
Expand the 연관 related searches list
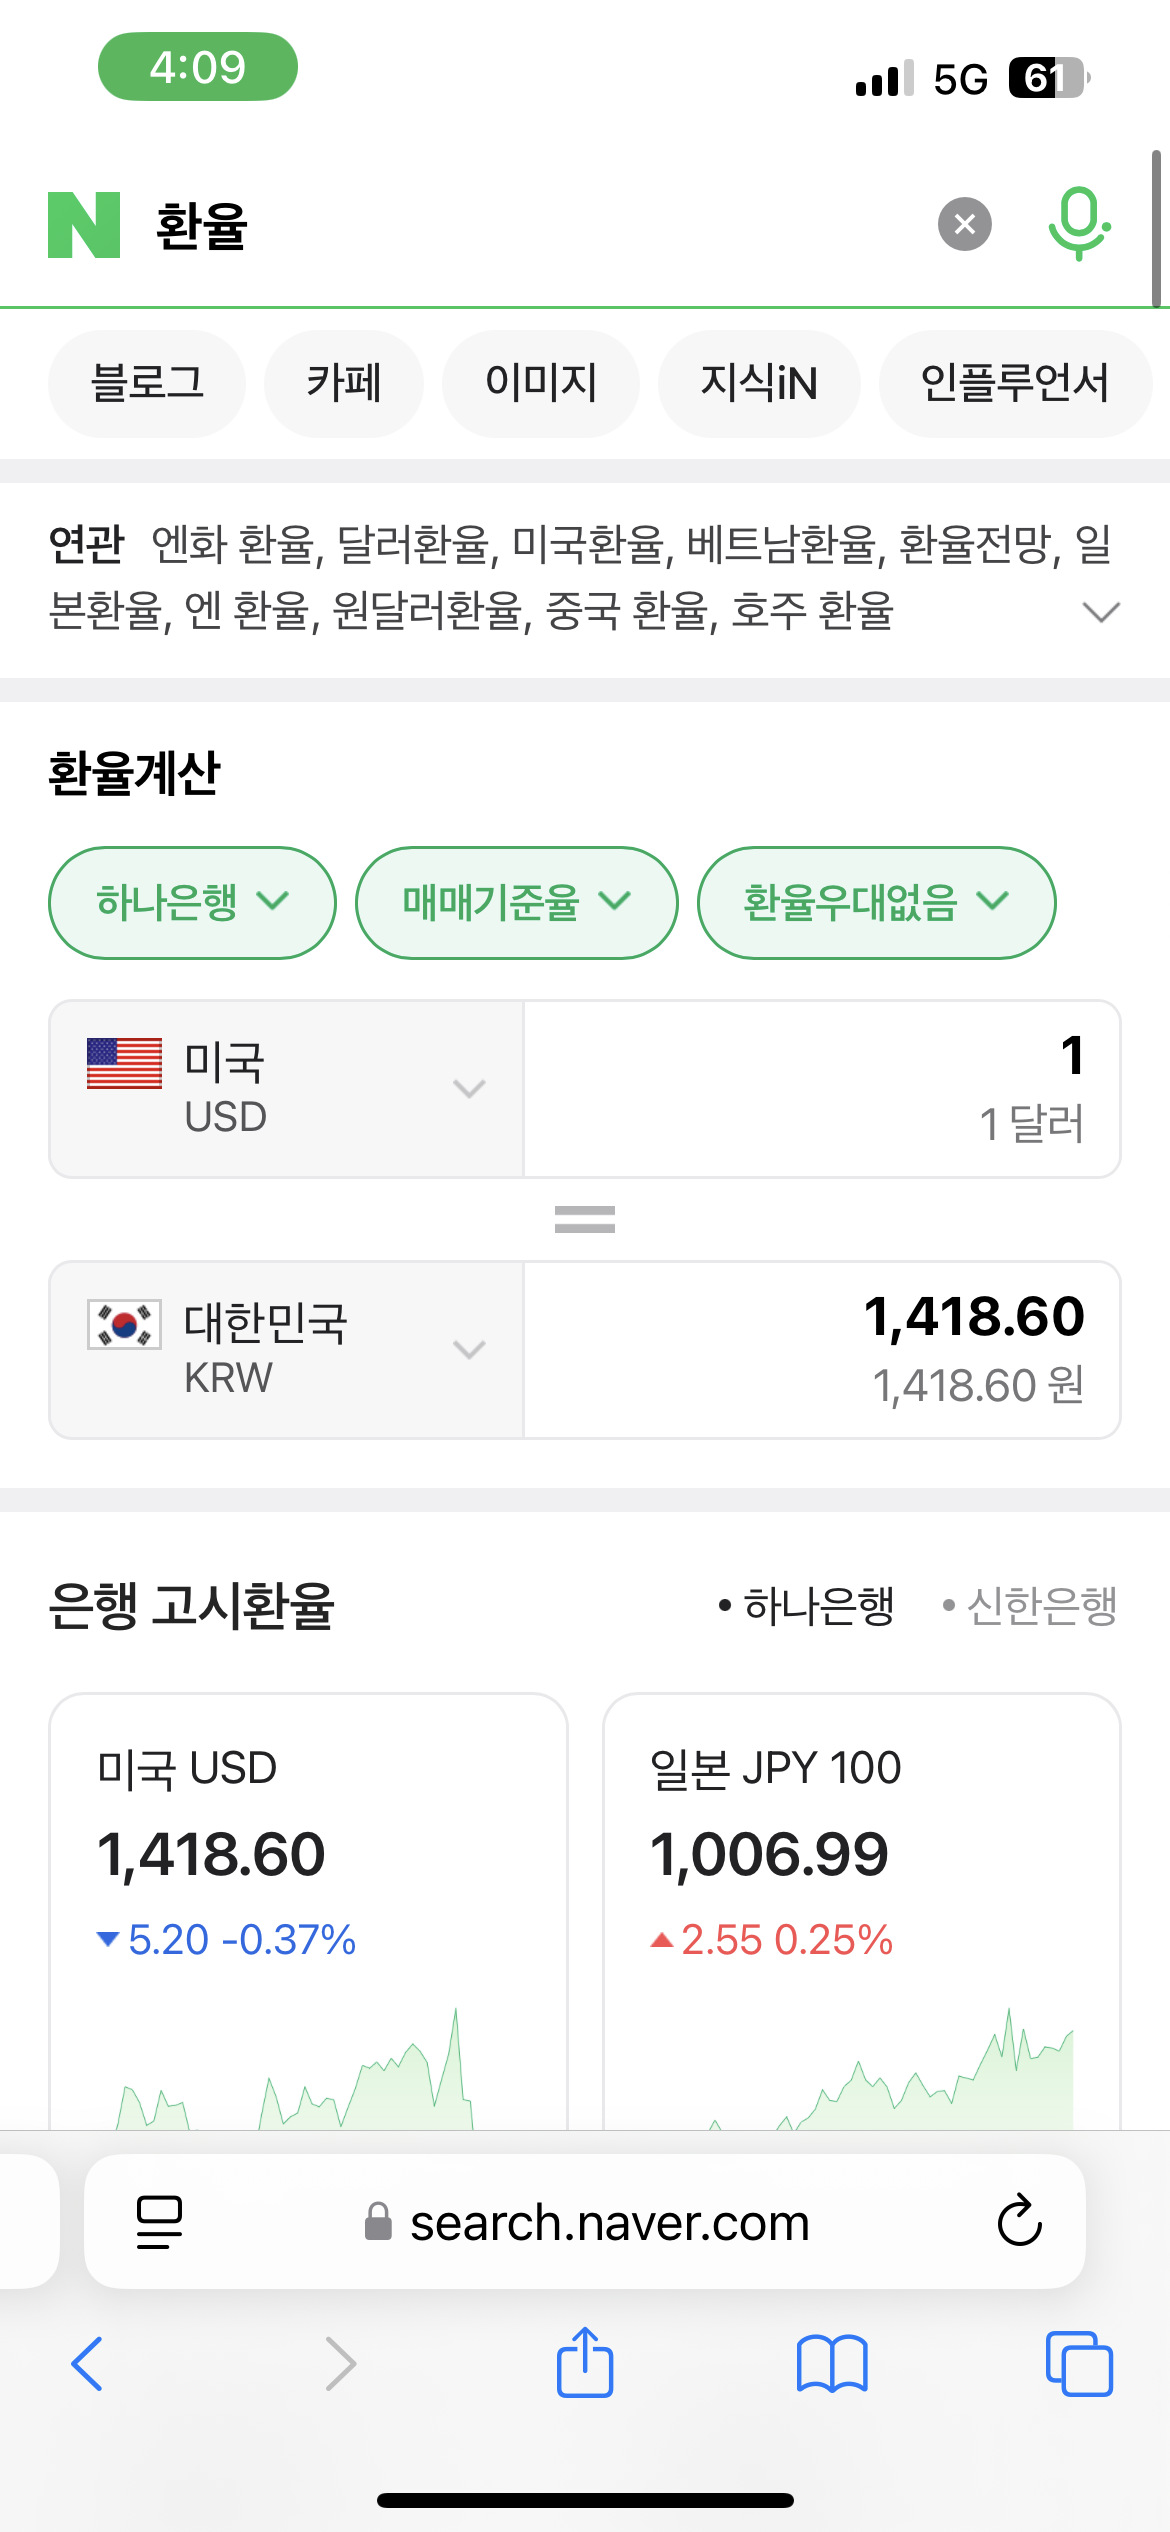point(1101,611)
